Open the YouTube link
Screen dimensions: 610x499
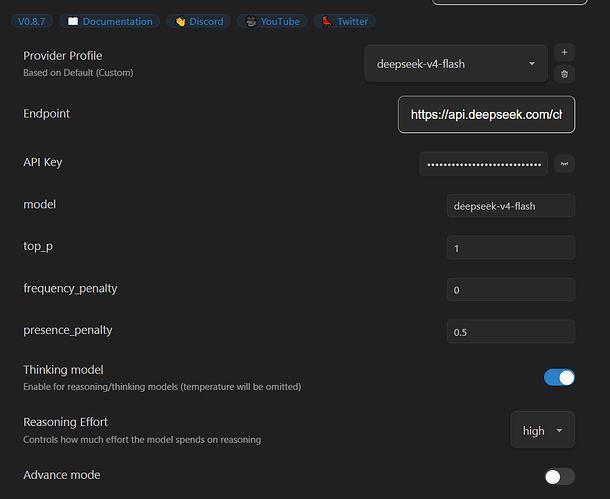[x=272, y=21]
